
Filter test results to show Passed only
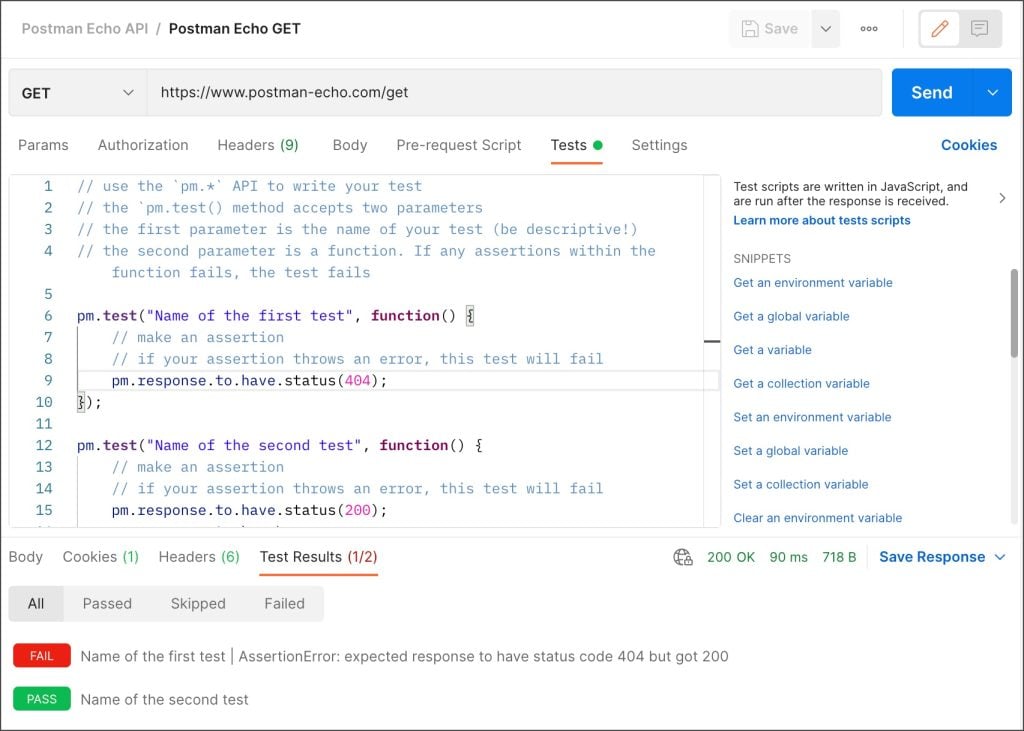[x=107, y=603]
